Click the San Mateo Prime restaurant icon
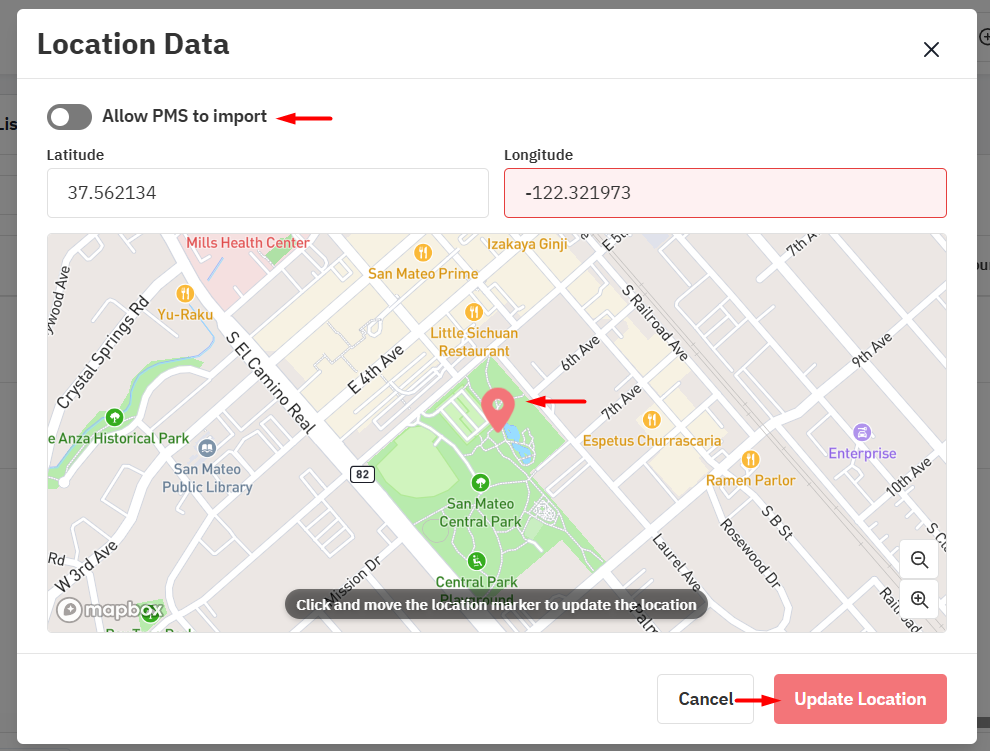The width and height of the screenshot is (990, 751). (423, 253)
